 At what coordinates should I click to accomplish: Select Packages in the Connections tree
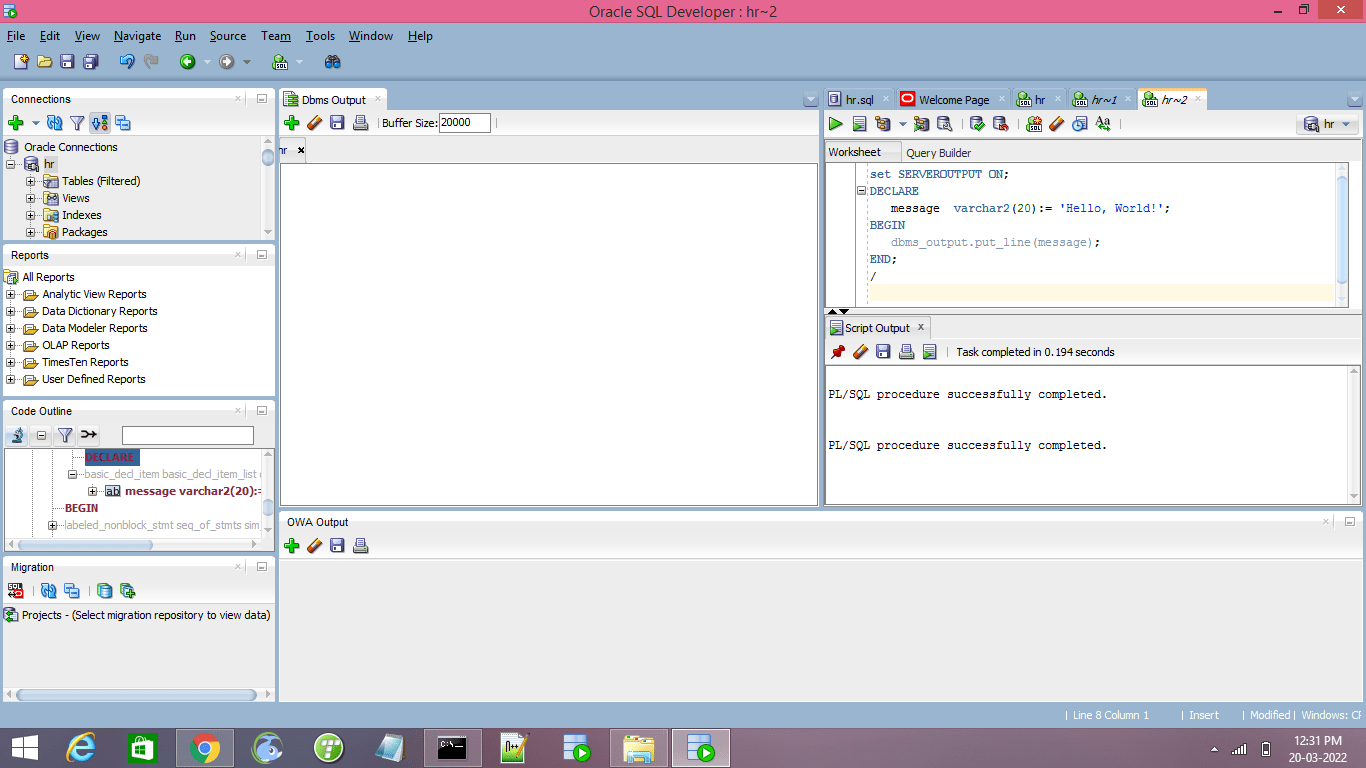[84, 232]
